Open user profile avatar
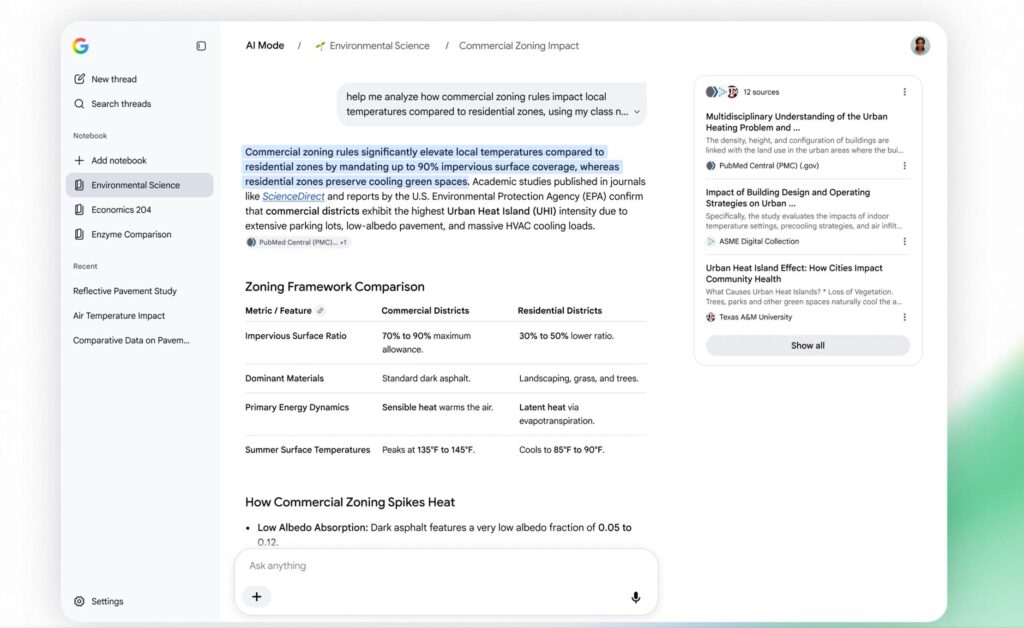Viewport: 1024px width, 628px height. [x=920, y=46]
